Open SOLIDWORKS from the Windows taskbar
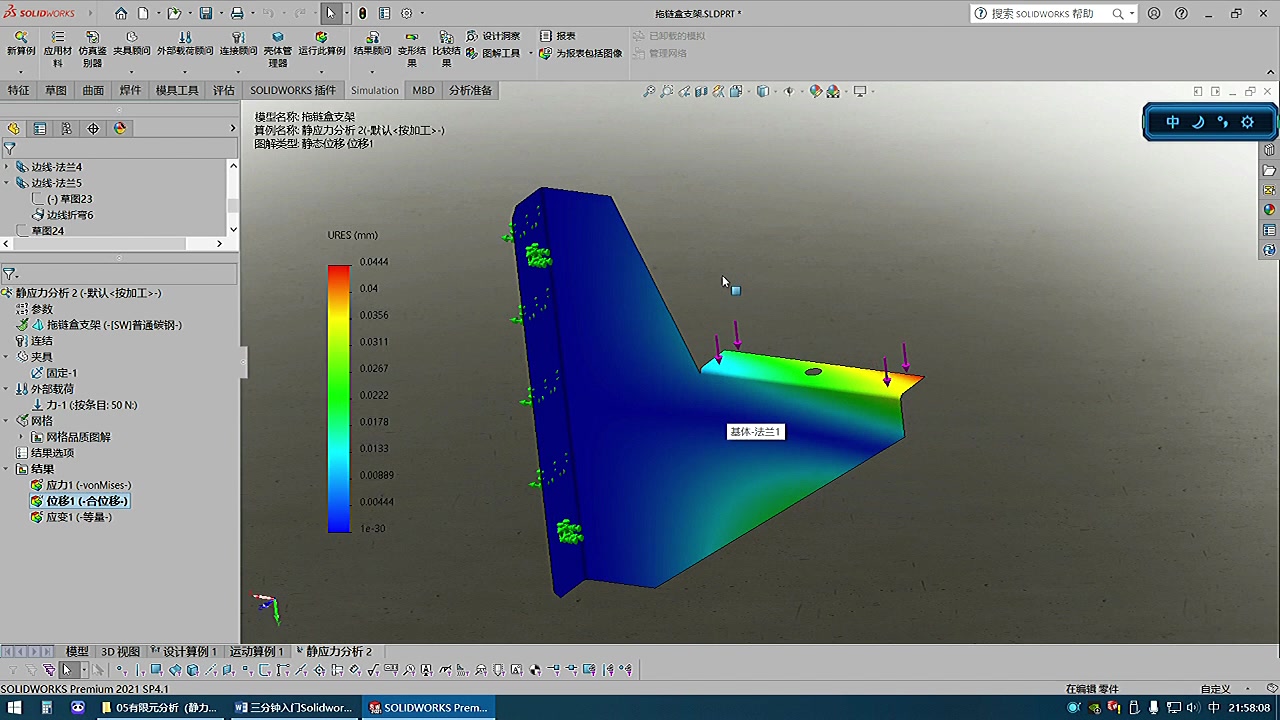1280x720 pixels. (x=428, y=707)
